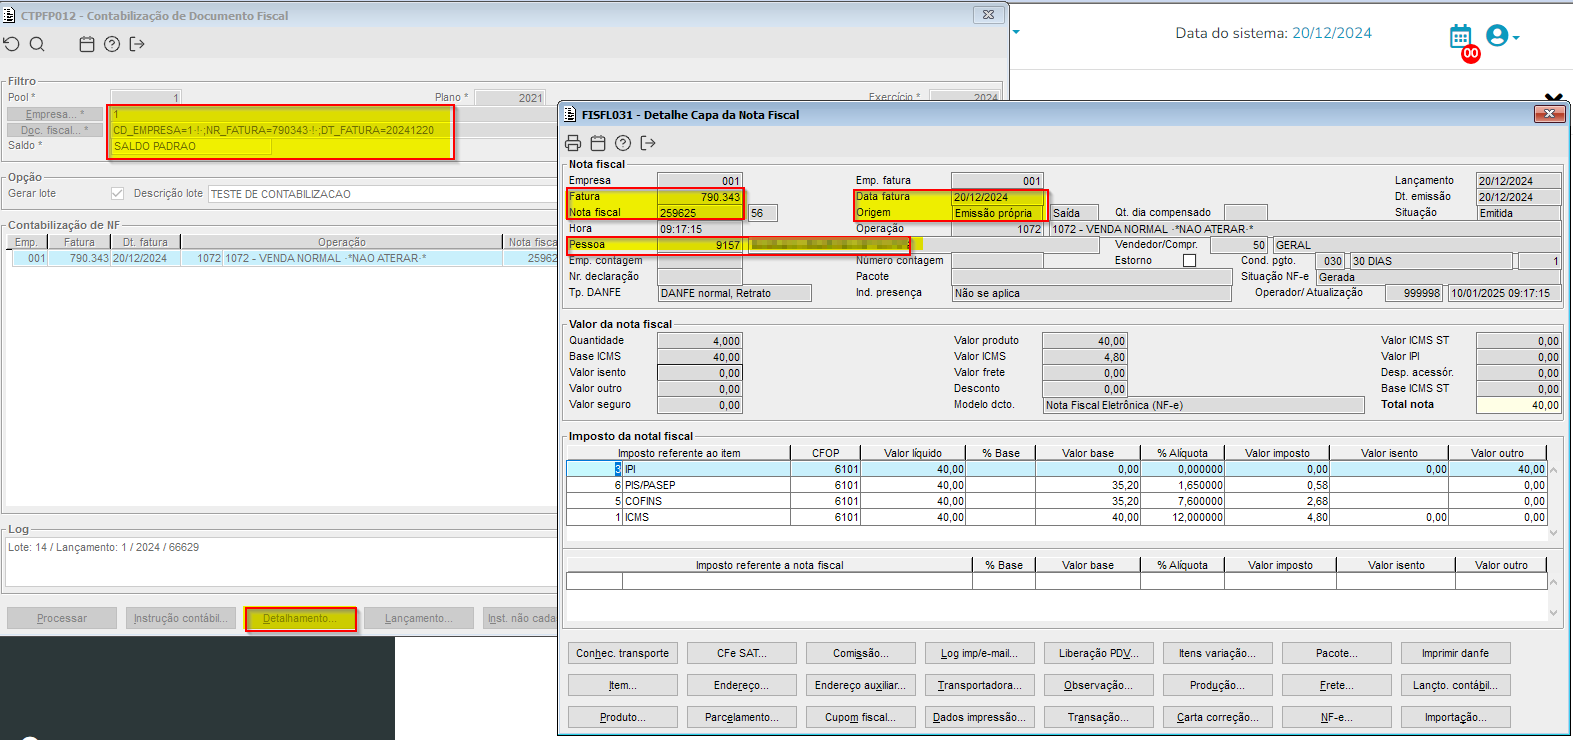The width and height of the screenshot is (1573, 740).
Task: Click the help icon in FISFL031 toolbar
Action: pyautogui.click(x=623, y=143)
